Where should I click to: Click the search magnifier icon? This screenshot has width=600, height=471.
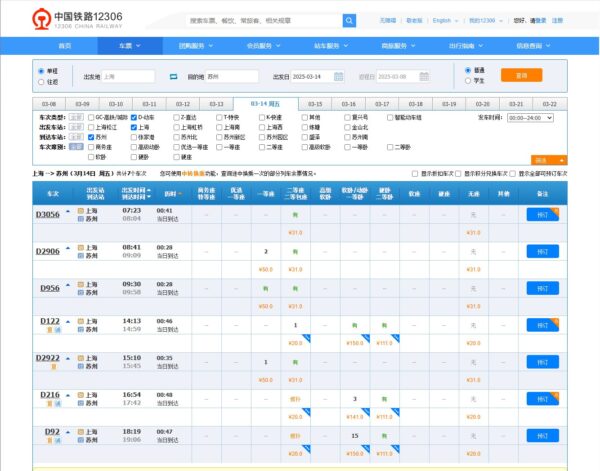tap(349, 20)
